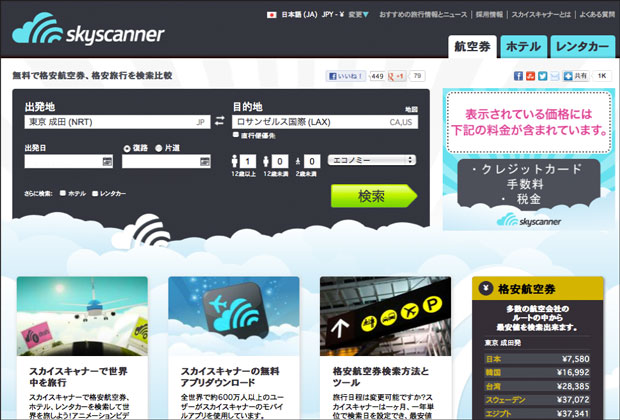
Task: Open the スカイスキャナーとは about link
Action: point(541,15)
